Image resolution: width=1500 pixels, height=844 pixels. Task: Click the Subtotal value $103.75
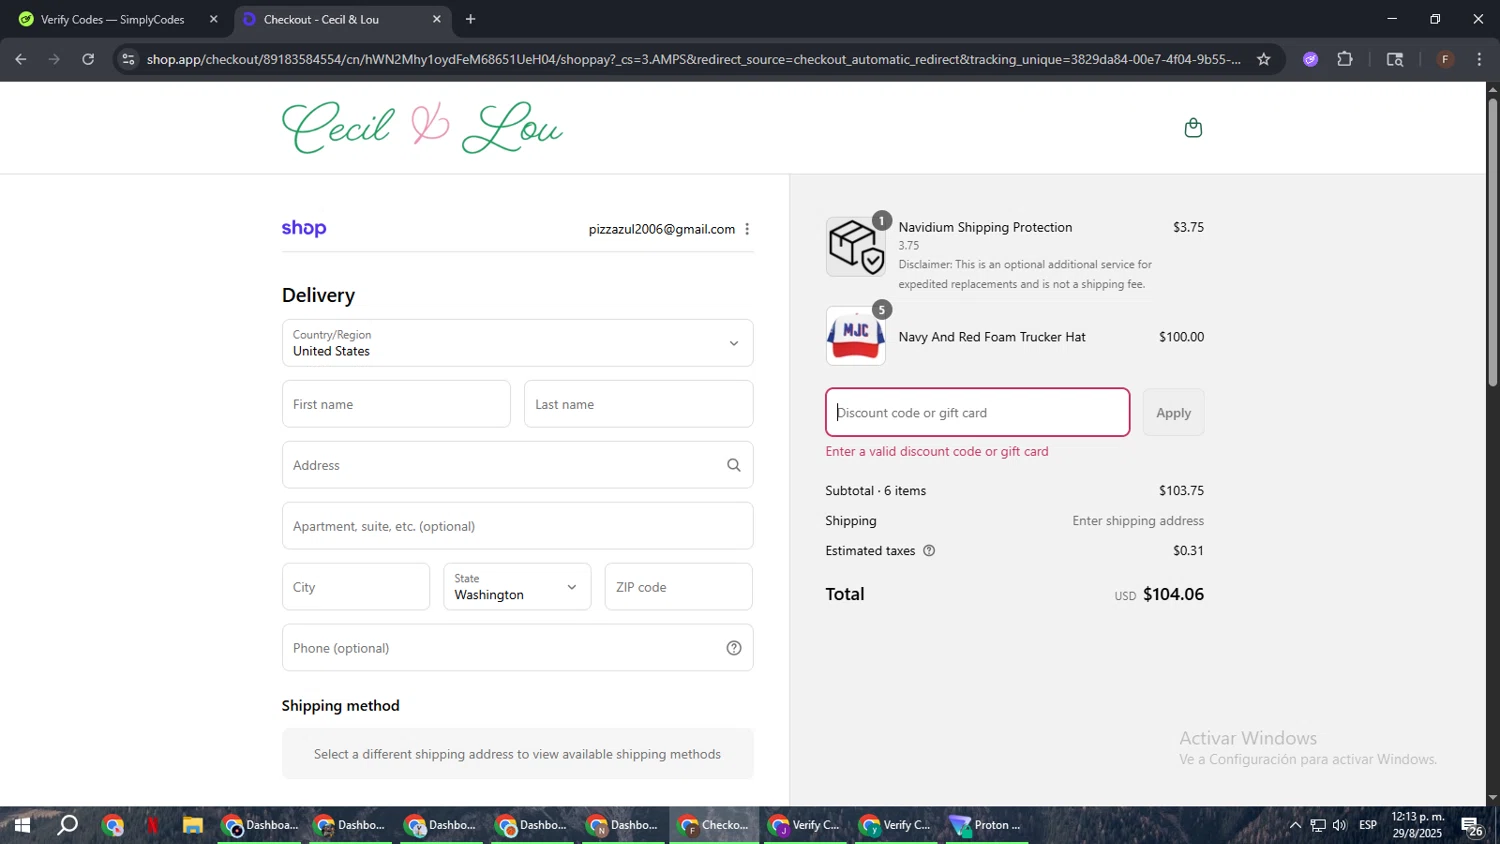pyautogui.click(x=1181, y=491)
